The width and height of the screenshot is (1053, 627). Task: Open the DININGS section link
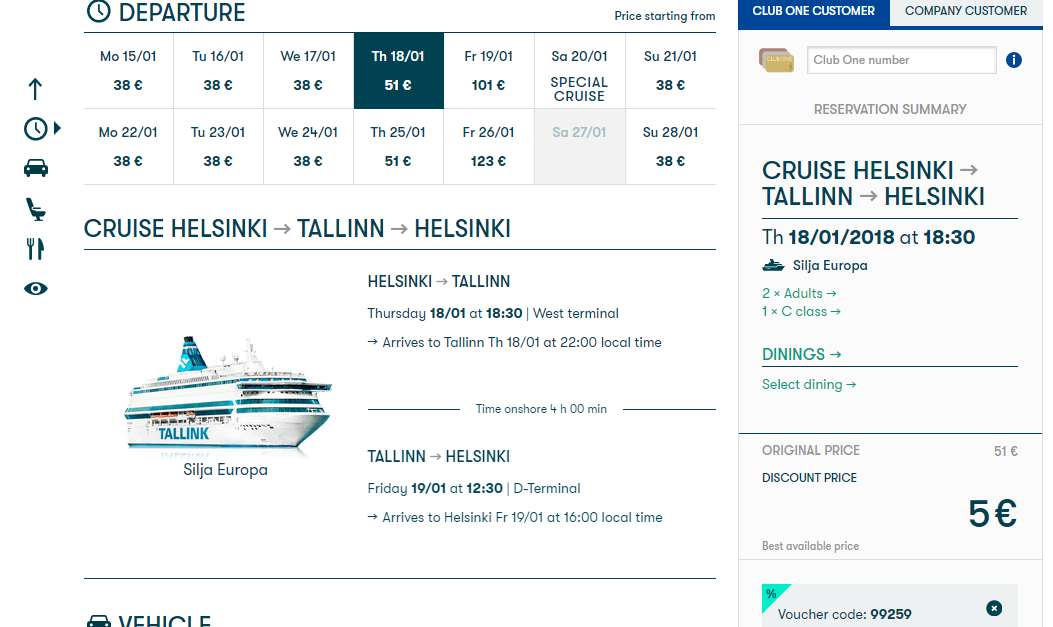(x=801, y=354)
